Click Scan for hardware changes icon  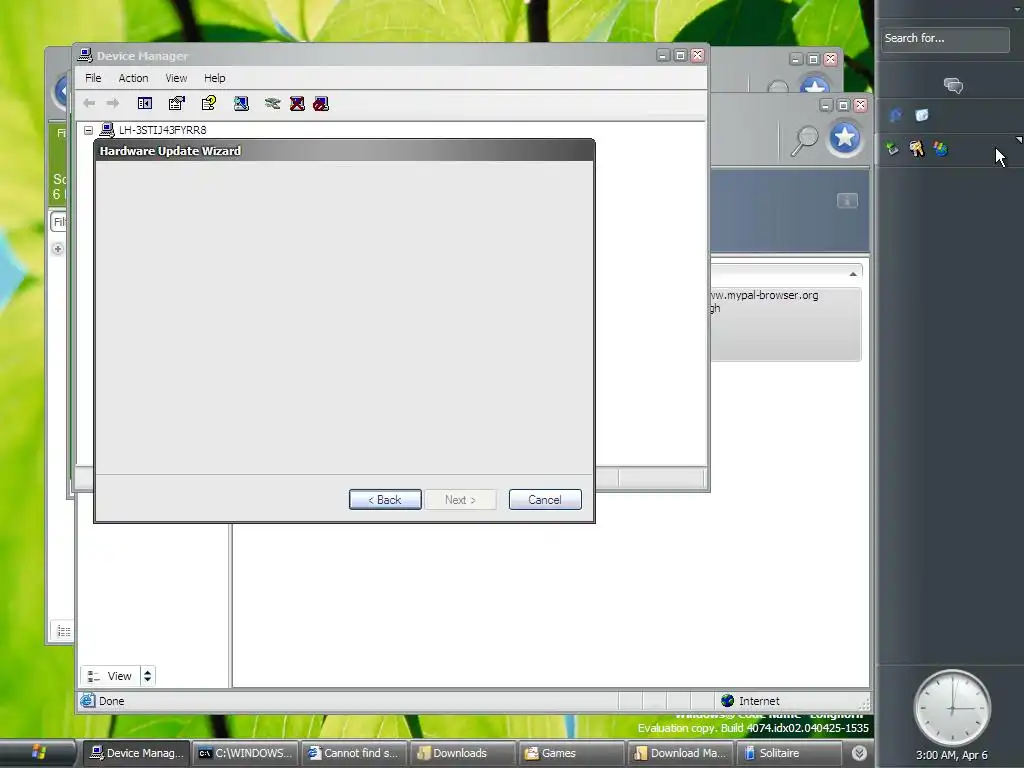click(241, 103)
